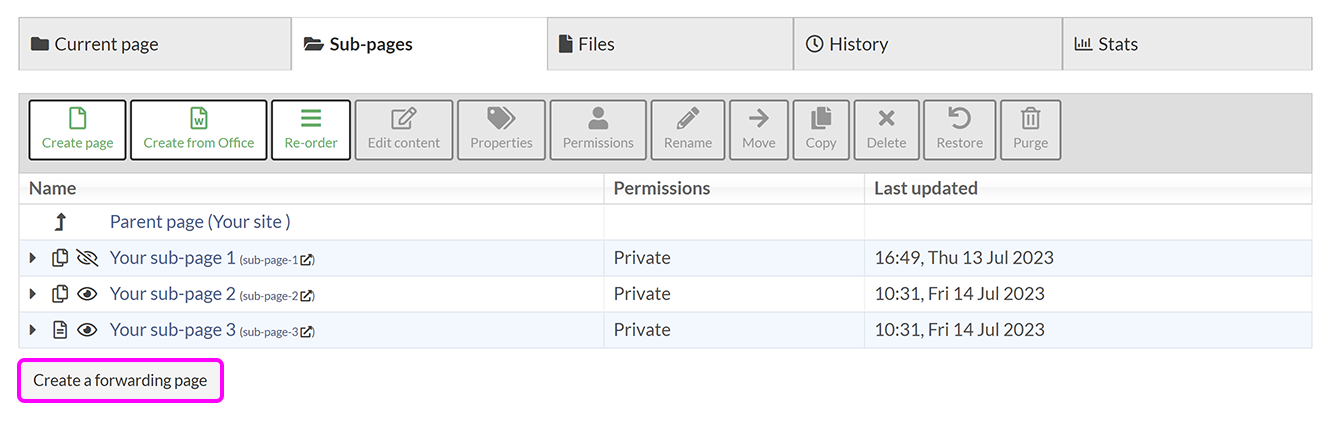Click Create a forwarding page button
Viewport: 1331px width, 427px height.
click(x=120, y=381)
